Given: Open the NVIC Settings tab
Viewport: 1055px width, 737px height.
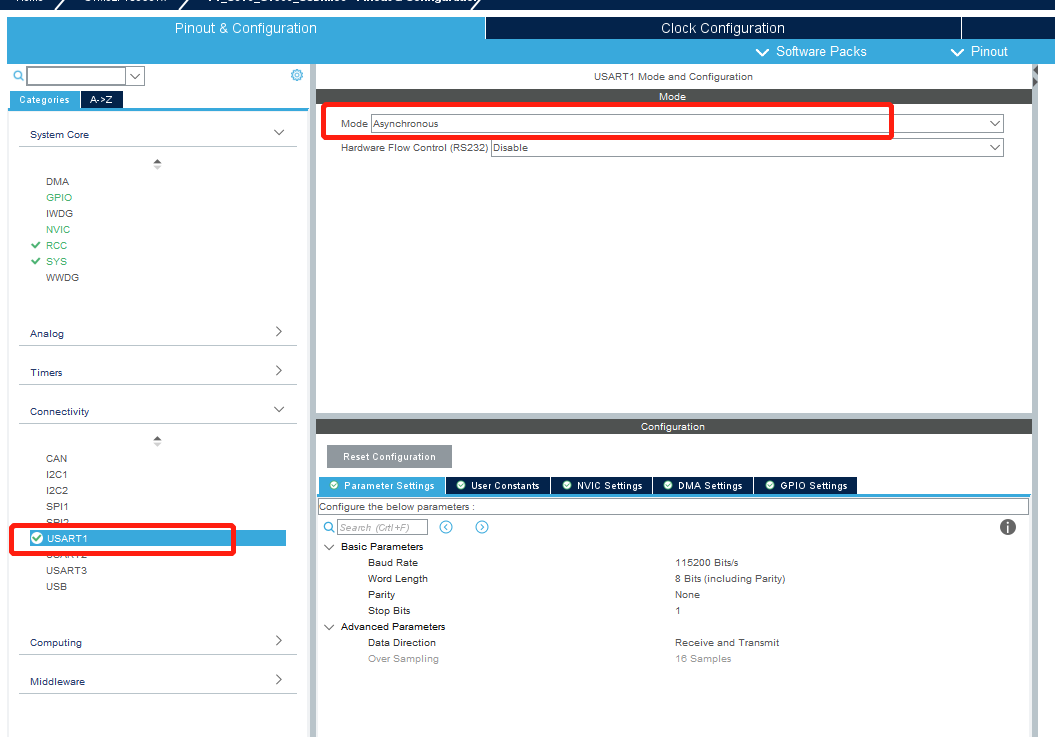Looking at the screenshot, I should [602, 485].
